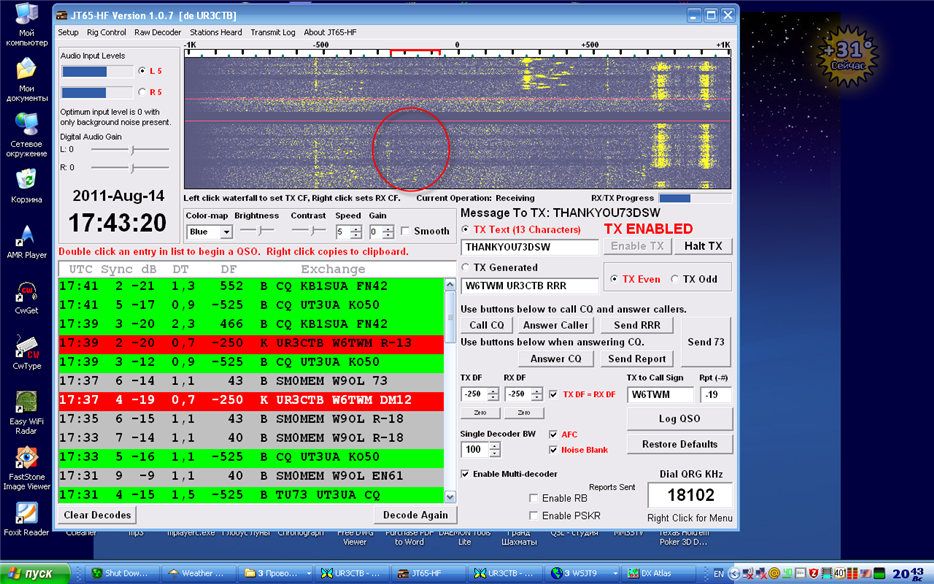
Task: Select the TX Odd radio button
Action: pos(676,280)
